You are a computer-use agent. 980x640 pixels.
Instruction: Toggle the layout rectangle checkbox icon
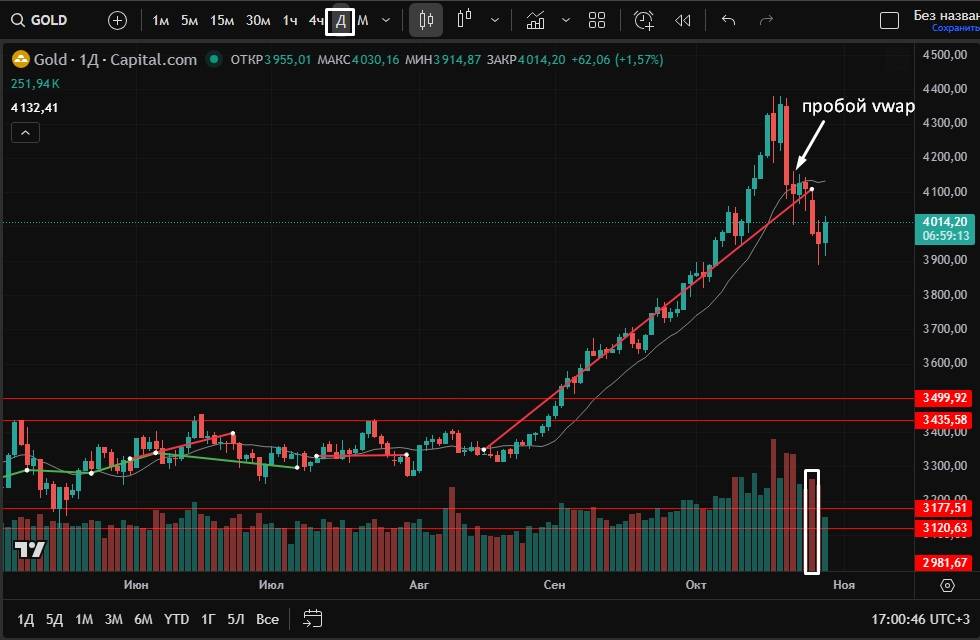click(x=888, y=21)
